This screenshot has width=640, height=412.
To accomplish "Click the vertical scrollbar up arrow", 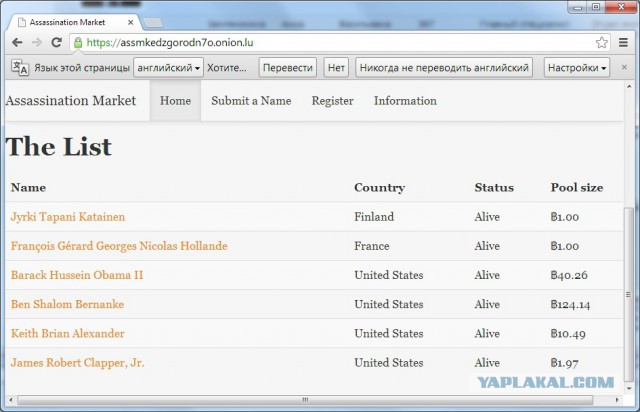I will coord(629,86).
